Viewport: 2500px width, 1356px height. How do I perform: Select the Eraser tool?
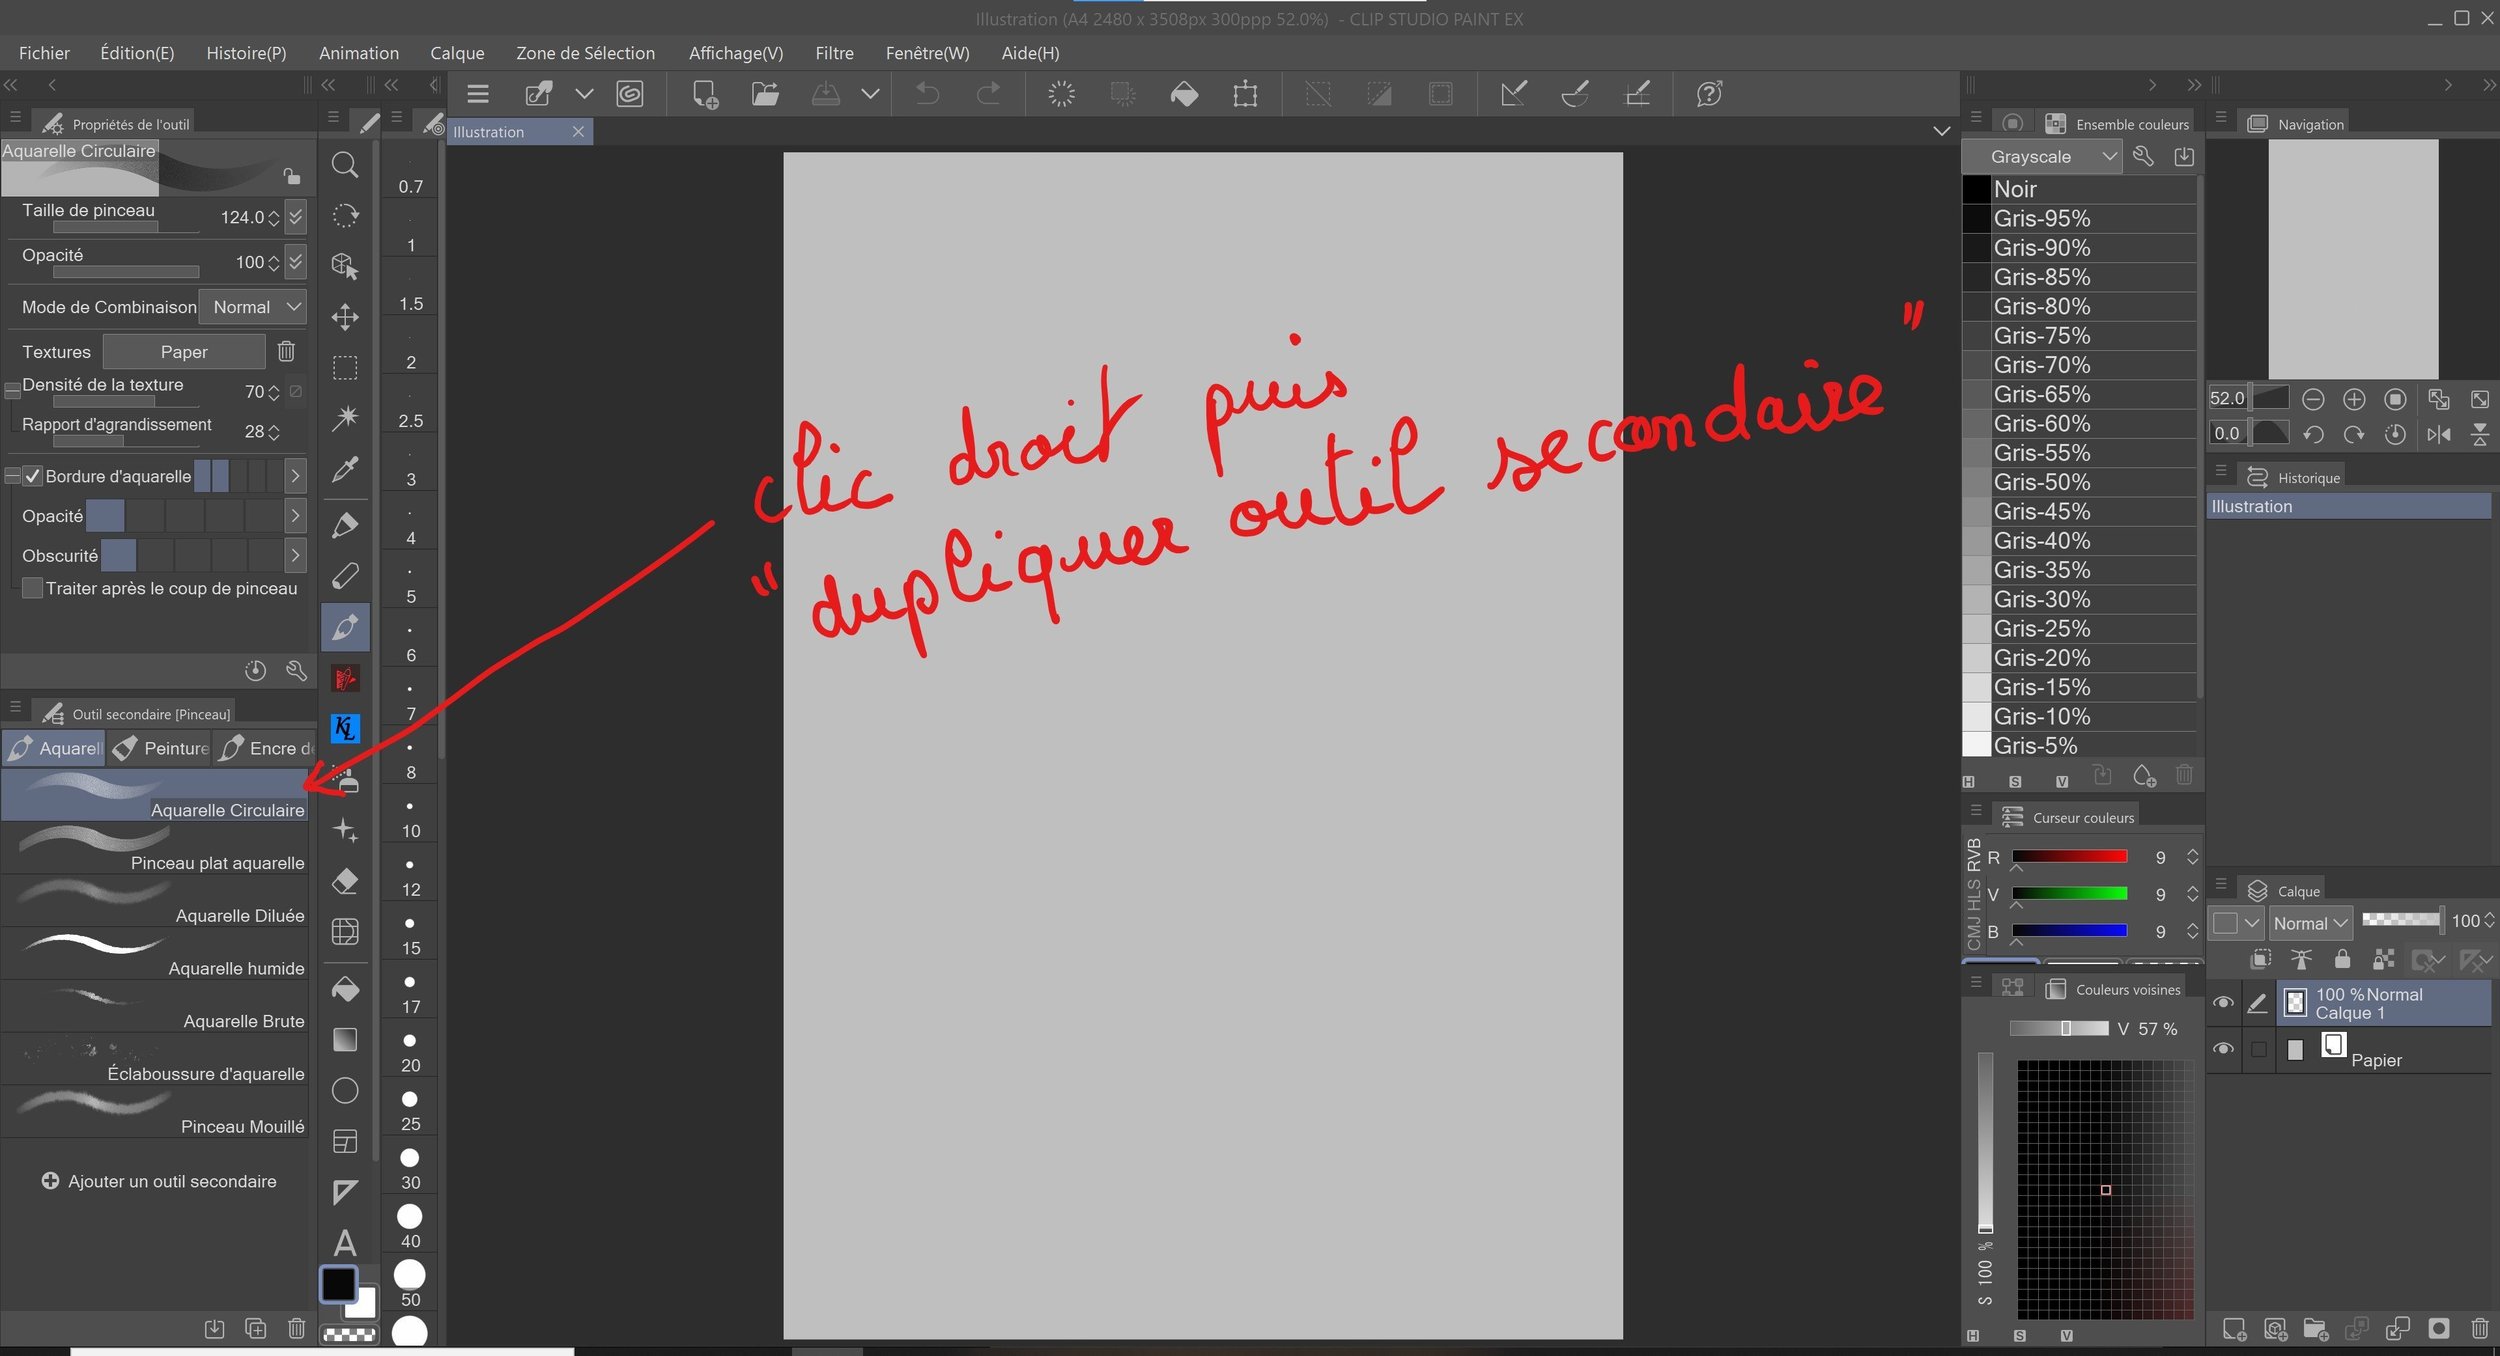click(x=345, y=881)
